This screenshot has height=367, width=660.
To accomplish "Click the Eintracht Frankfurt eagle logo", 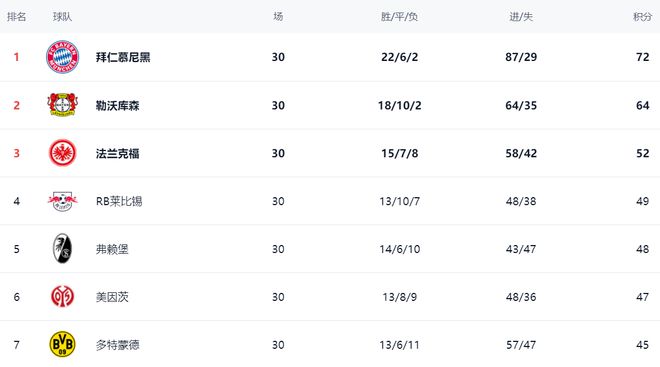I will pyautogui.click(x=62, y=153).
